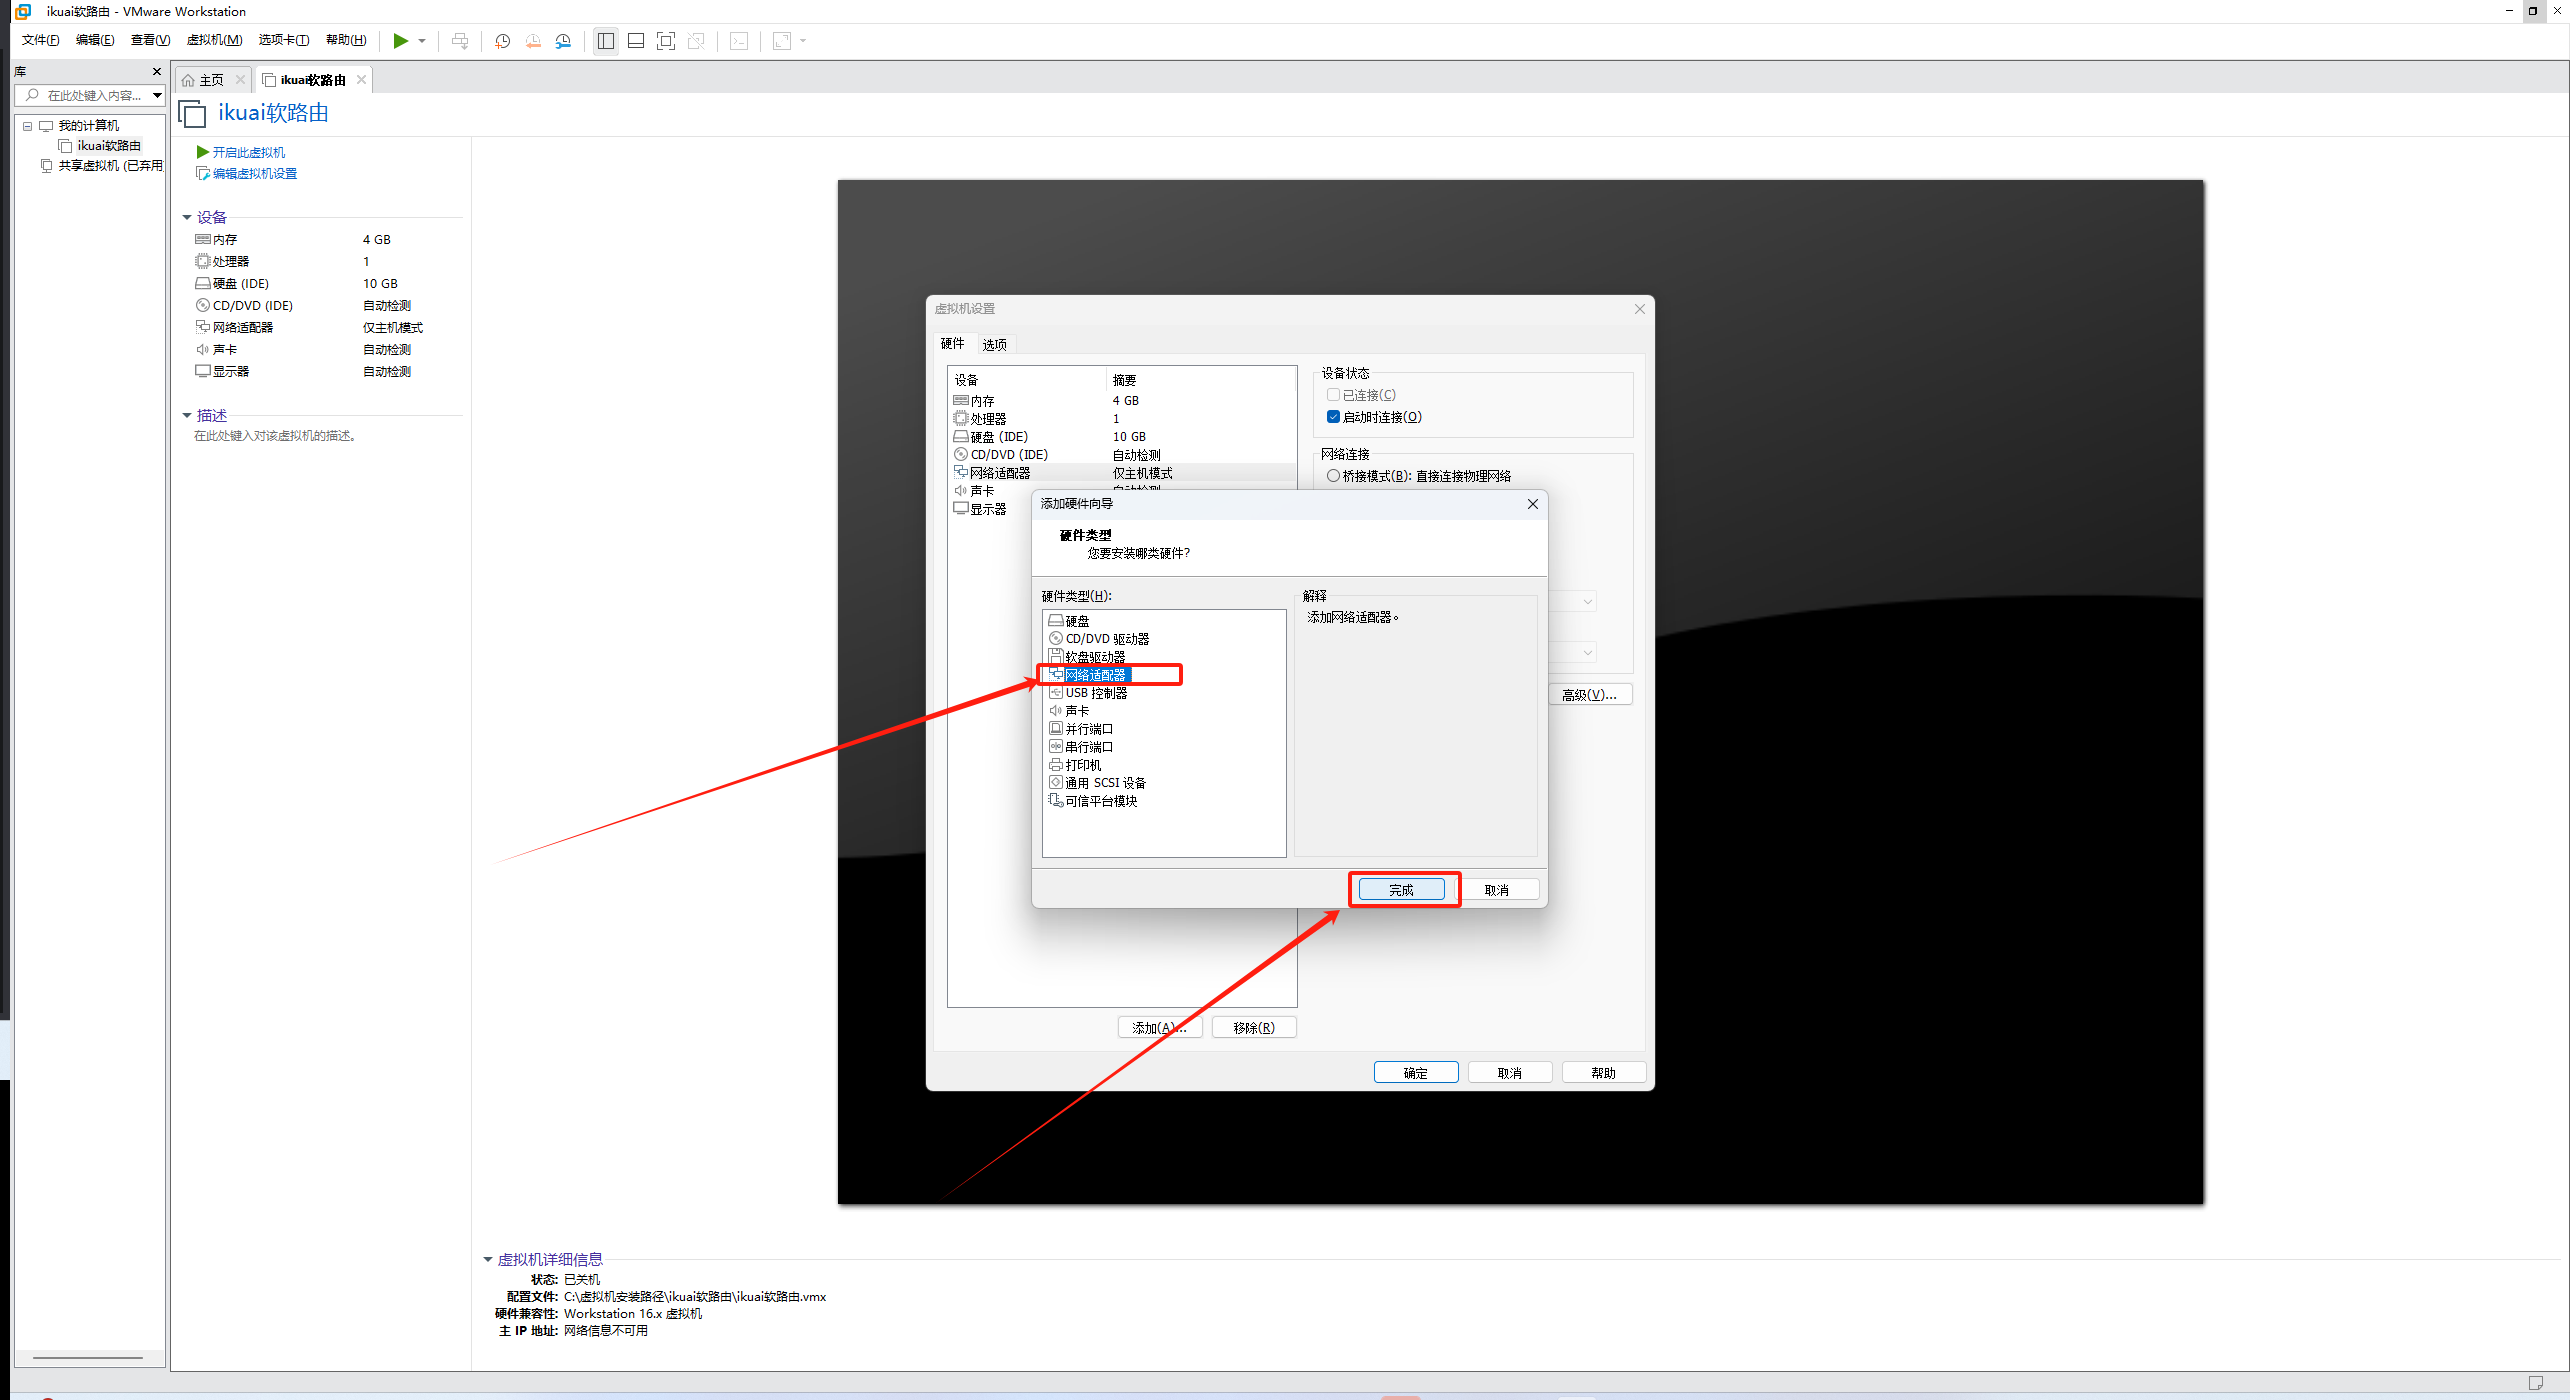Select USB 控制器 in hardware type list

click(1096, 693)
